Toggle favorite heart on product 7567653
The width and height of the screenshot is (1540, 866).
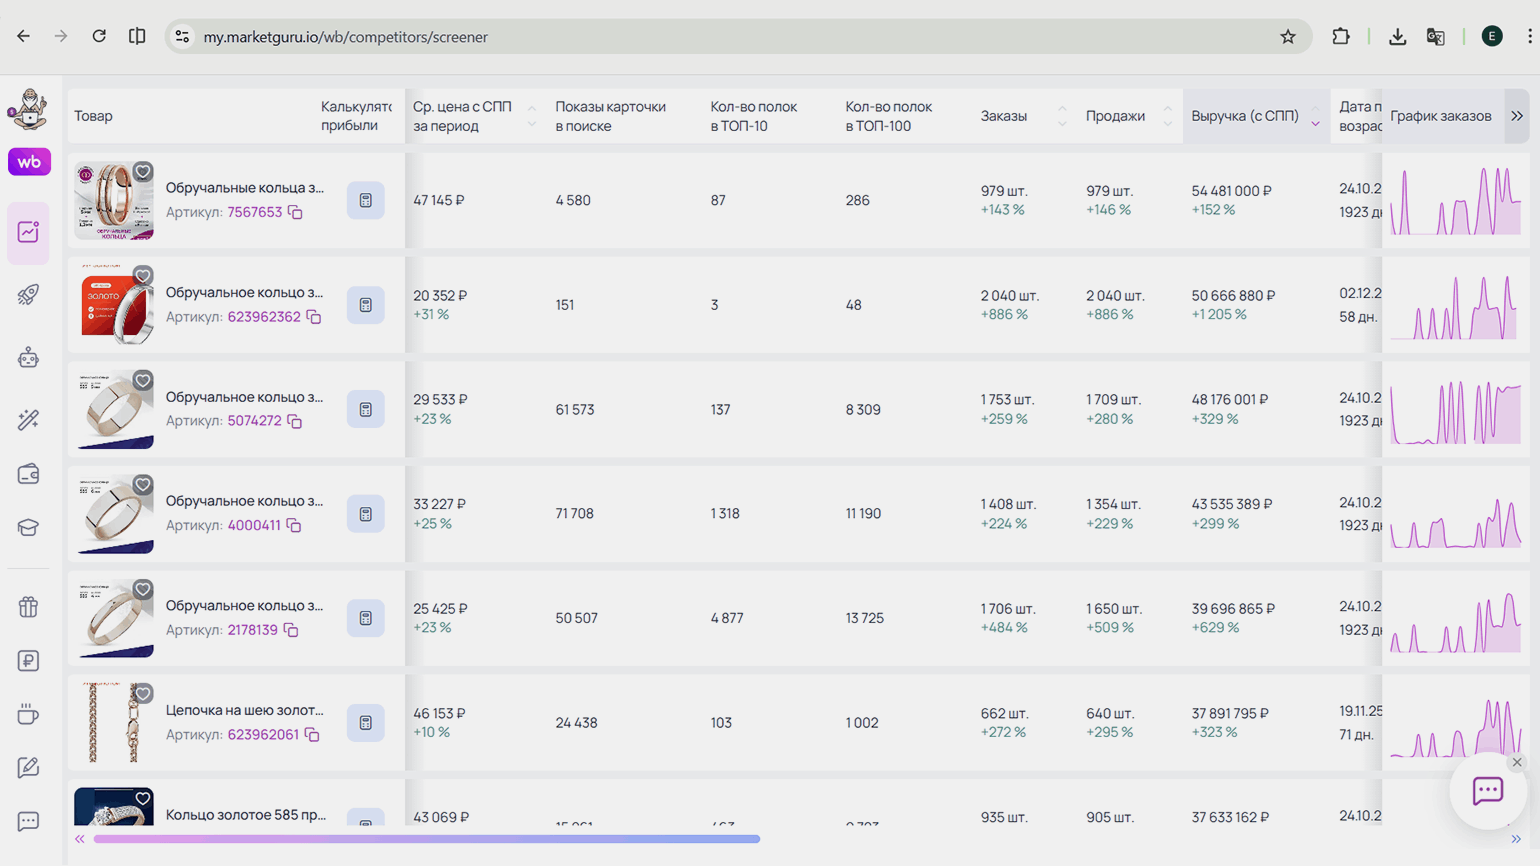click(x=143, y=172)
